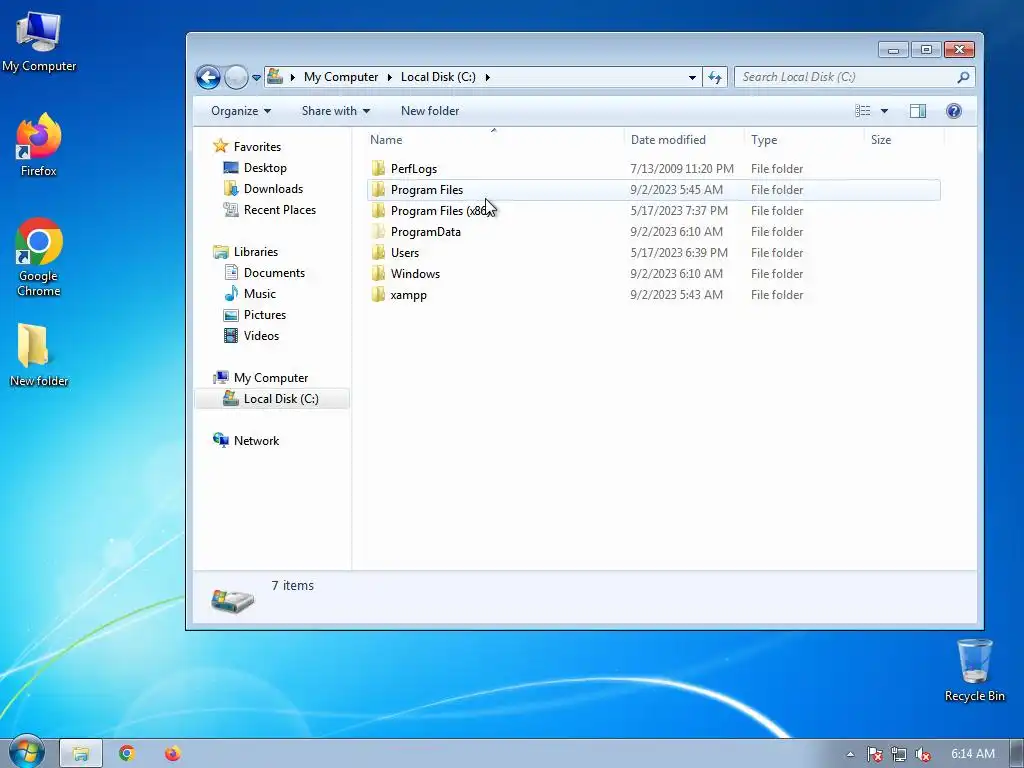Screen dimensions: 1024x768
Task: Click the Show desktop strip
Action: coord(1017,754)
